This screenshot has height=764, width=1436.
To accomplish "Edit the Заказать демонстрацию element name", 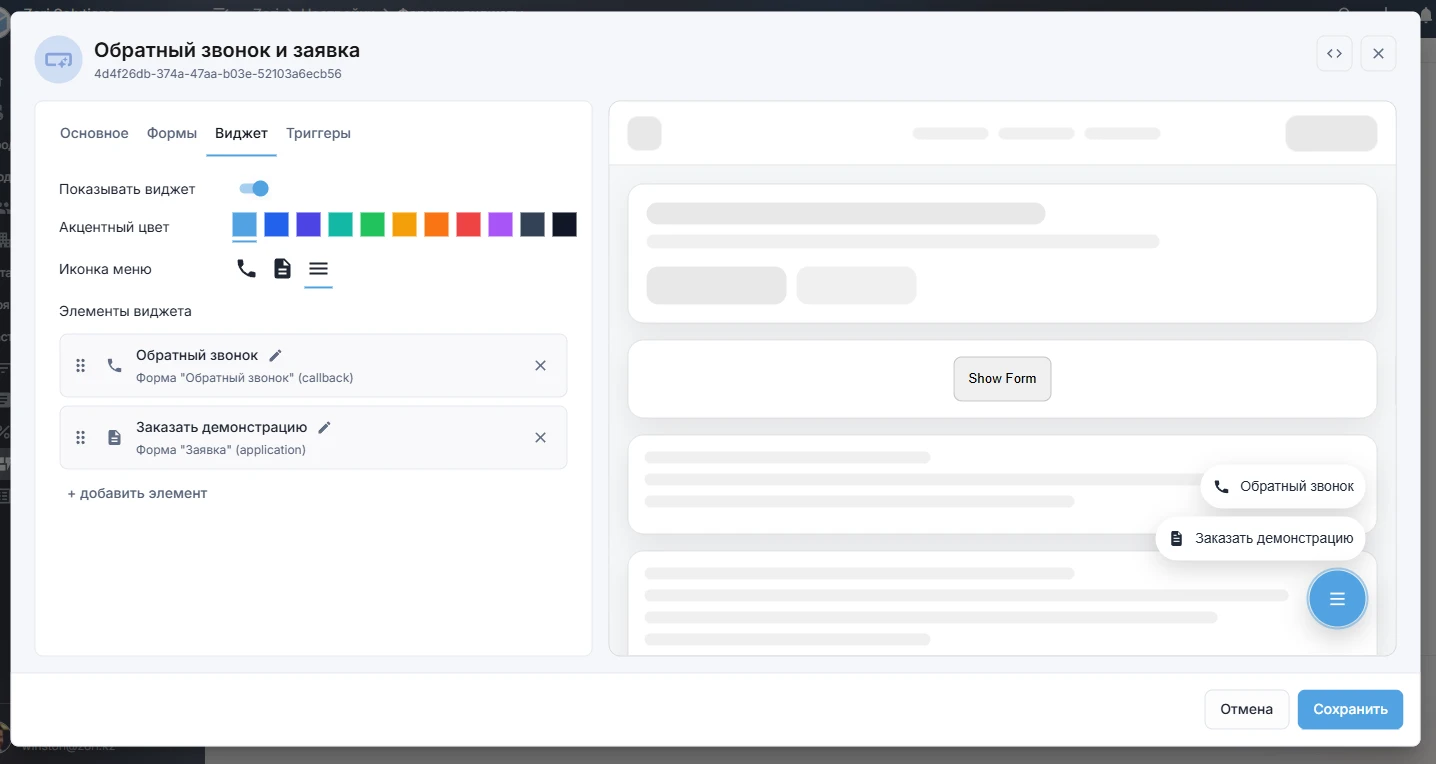I will point(324,427).
